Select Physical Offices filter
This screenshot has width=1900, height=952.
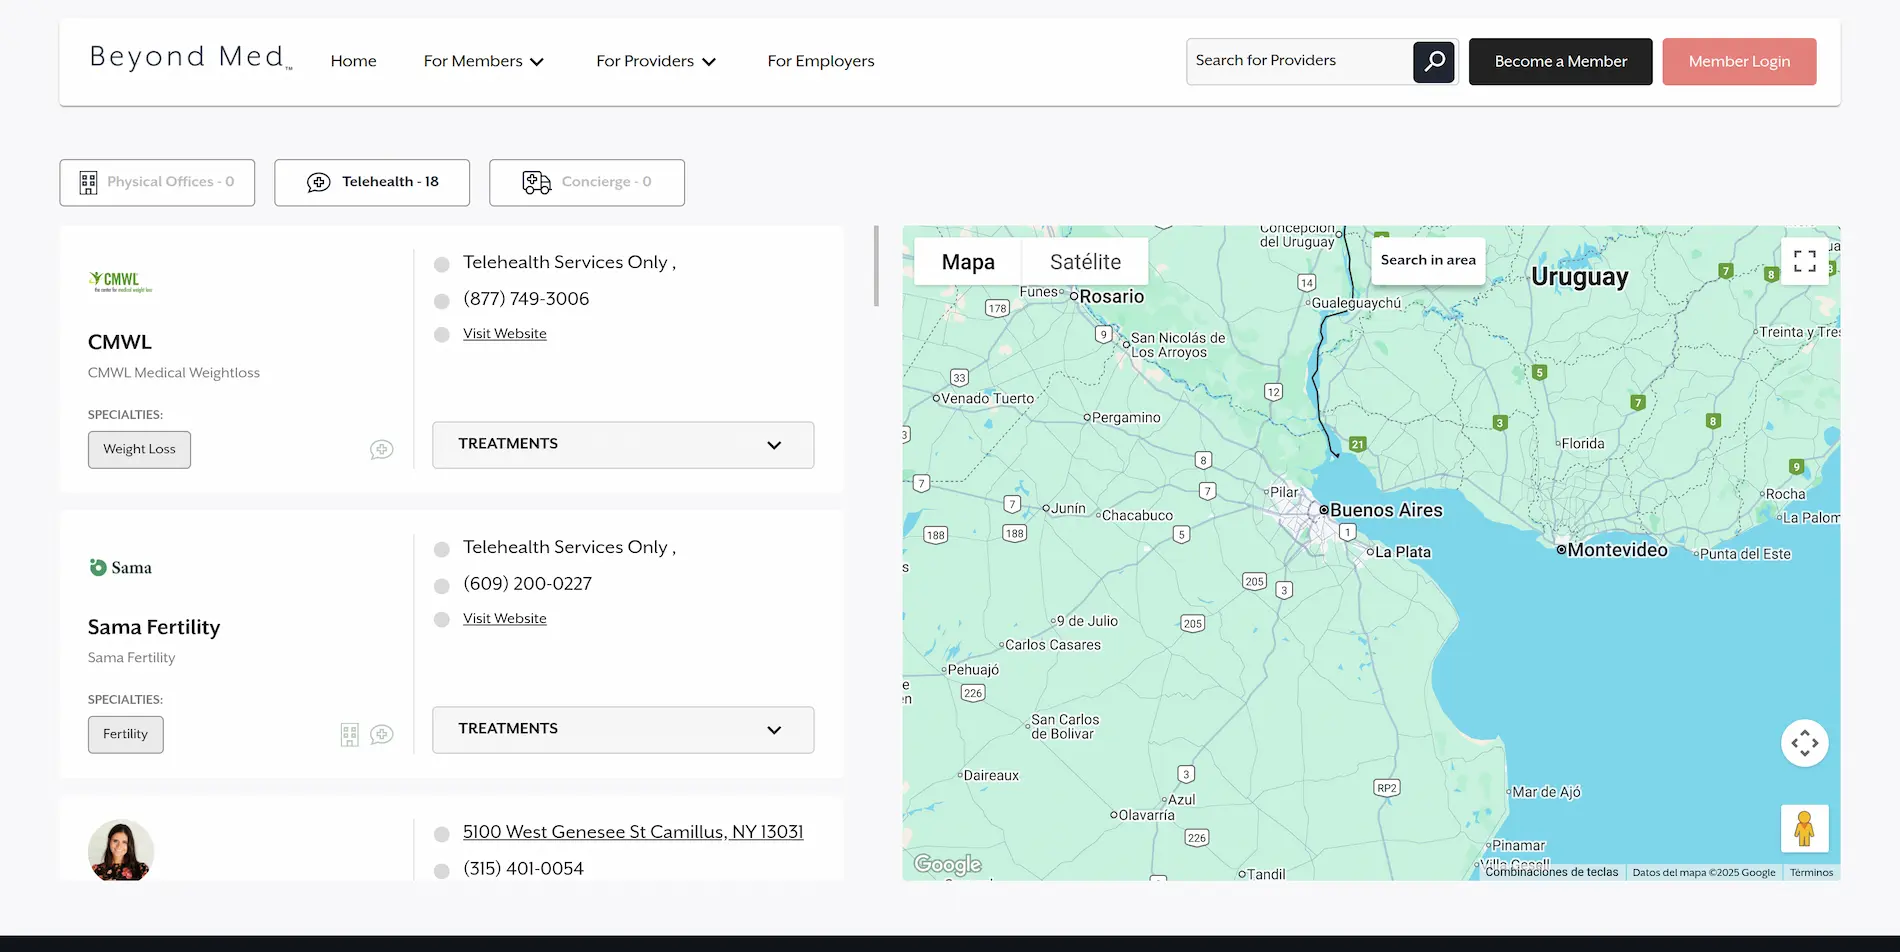[x=157, y=182]
